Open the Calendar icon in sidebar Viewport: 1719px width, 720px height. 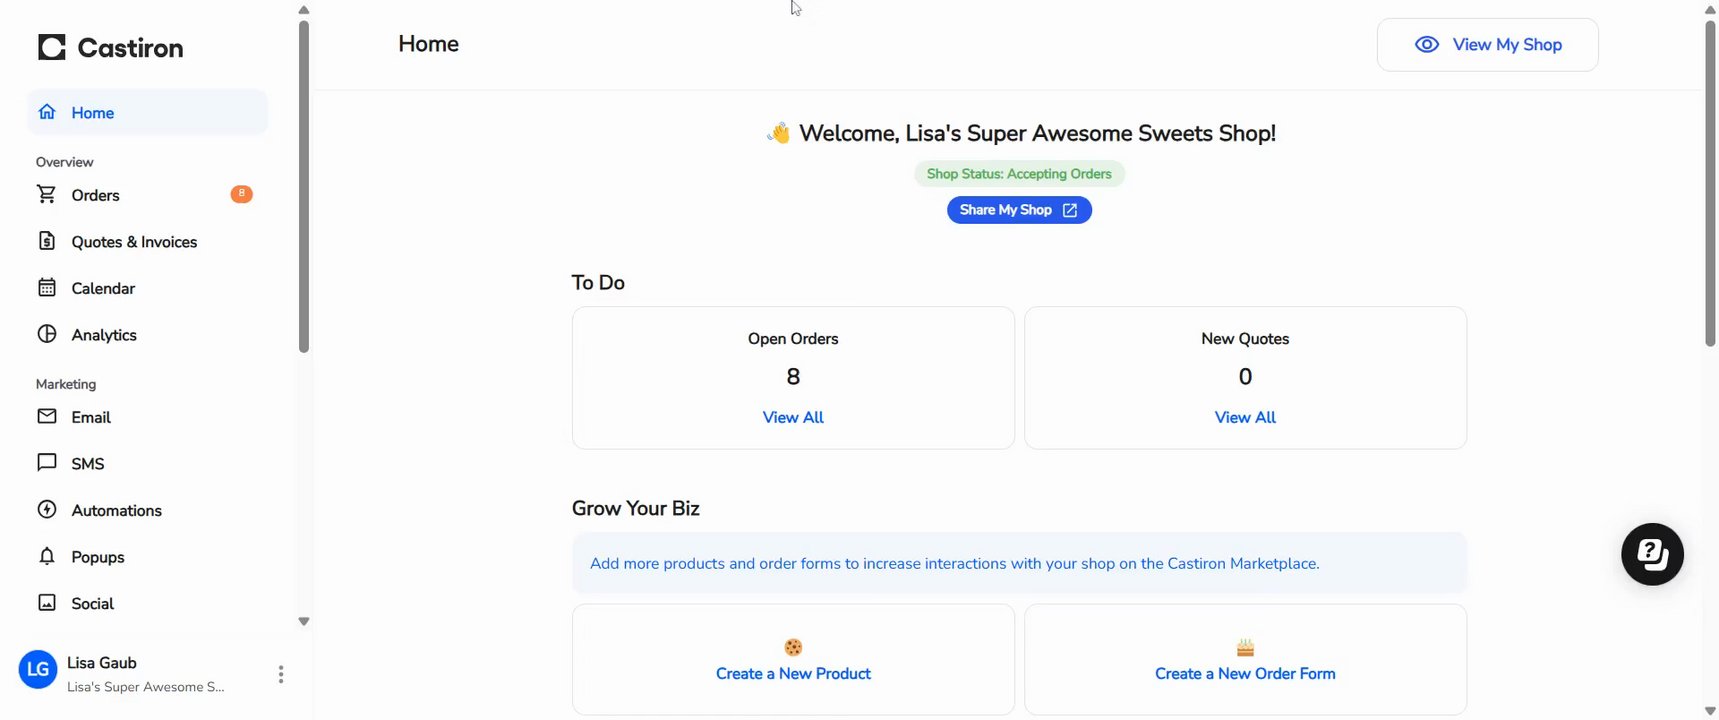47,288
